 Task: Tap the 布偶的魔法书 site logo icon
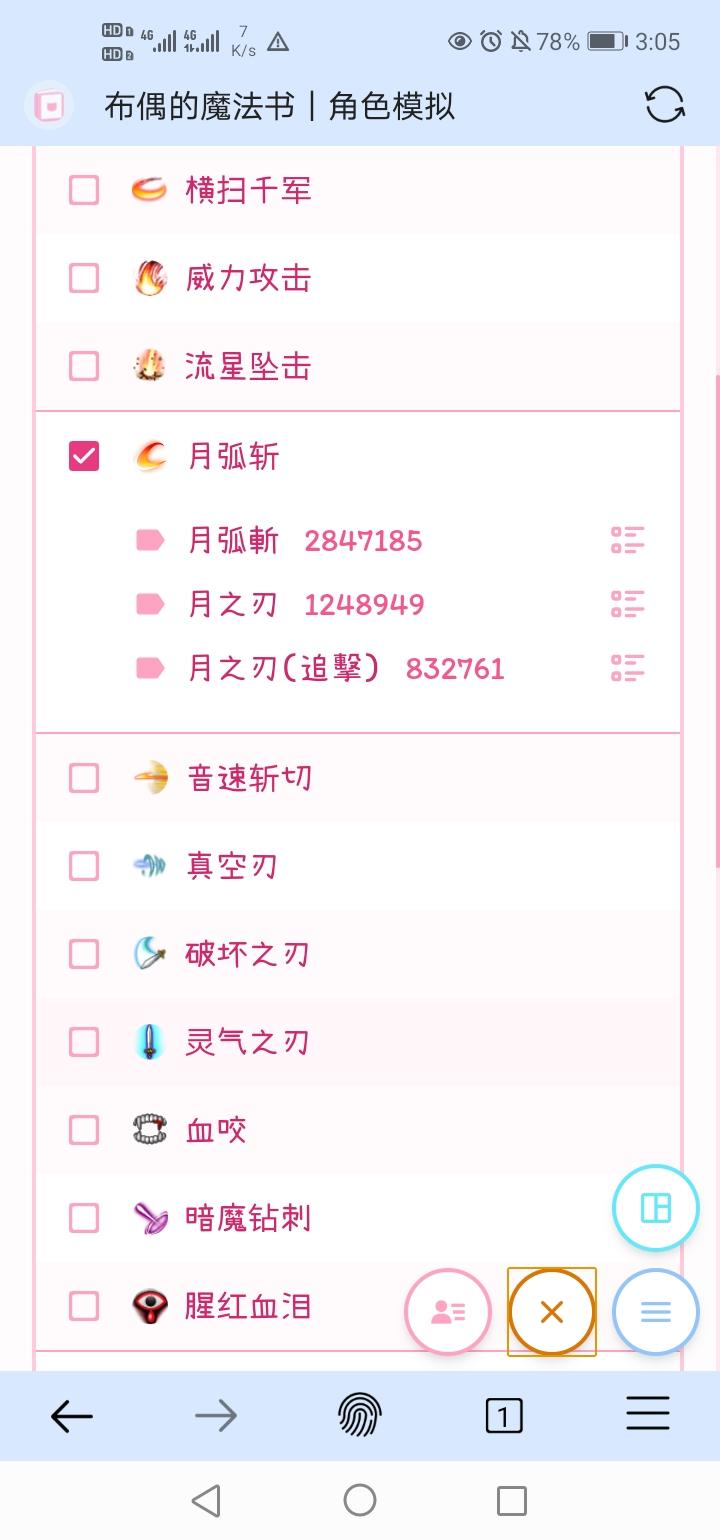(49, 104)
